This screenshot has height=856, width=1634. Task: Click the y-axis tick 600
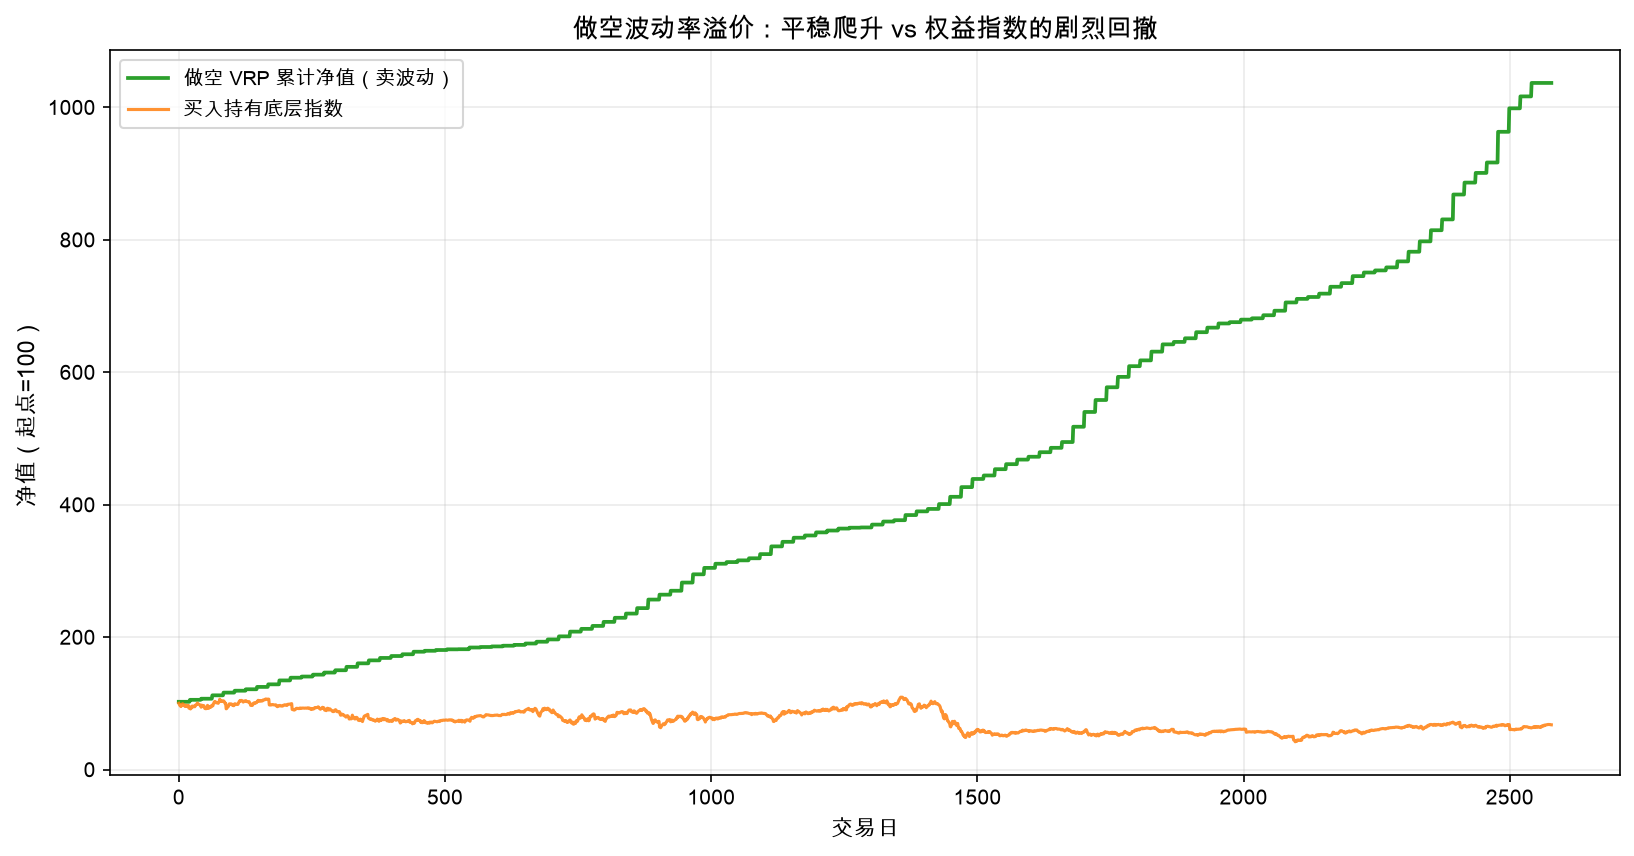[78, 373]
